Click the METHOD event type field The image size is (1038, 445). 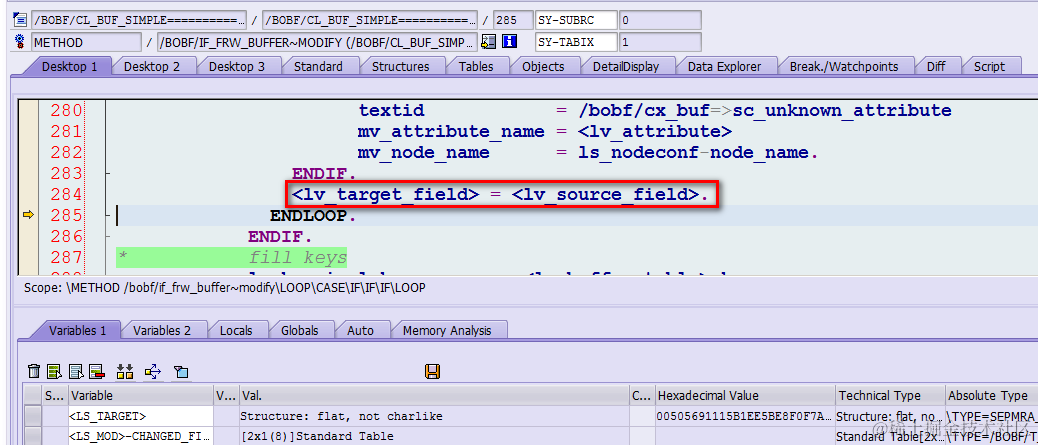[86, 42]
